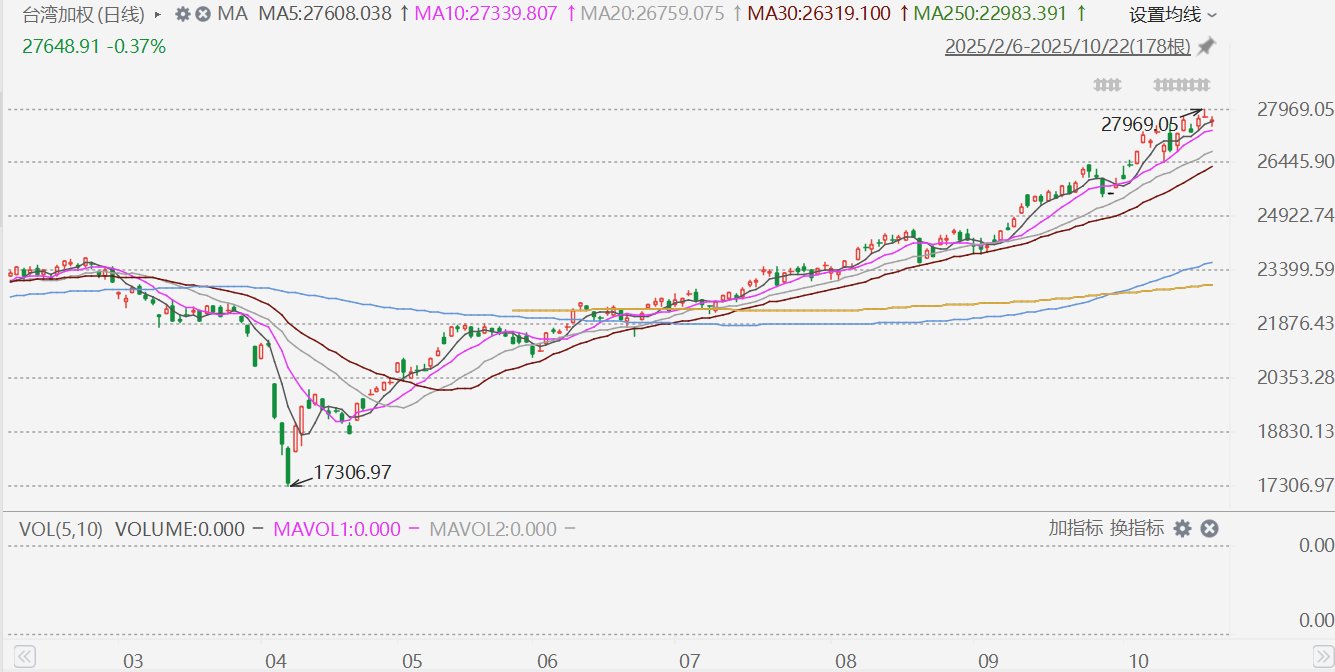The height and width of the screenshot is (672, 1335).
Task: Open the 设置均线 dropdown
Action: 1173,15
